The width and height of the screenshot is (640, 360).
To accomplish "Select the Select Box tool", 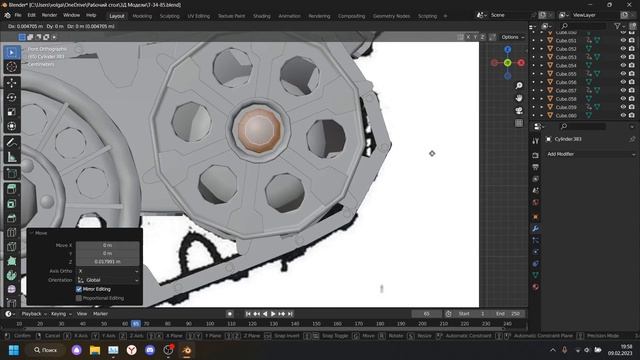I will (x=11, y=53).
